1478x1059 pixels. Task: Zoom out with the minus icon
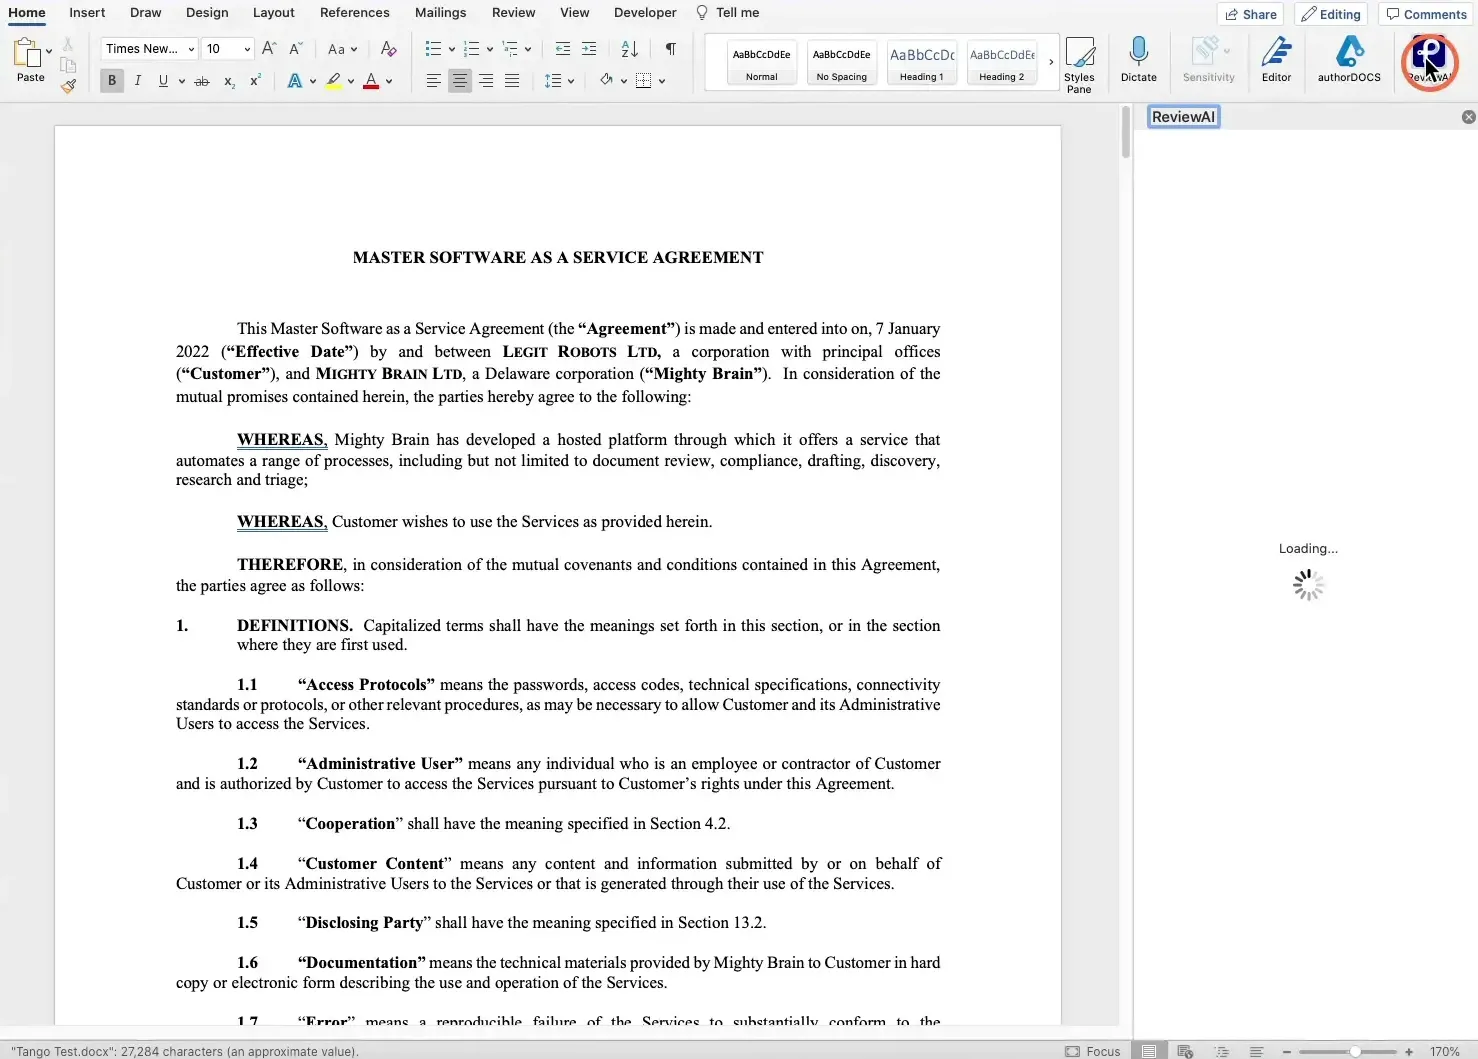pos(1287,1051)
